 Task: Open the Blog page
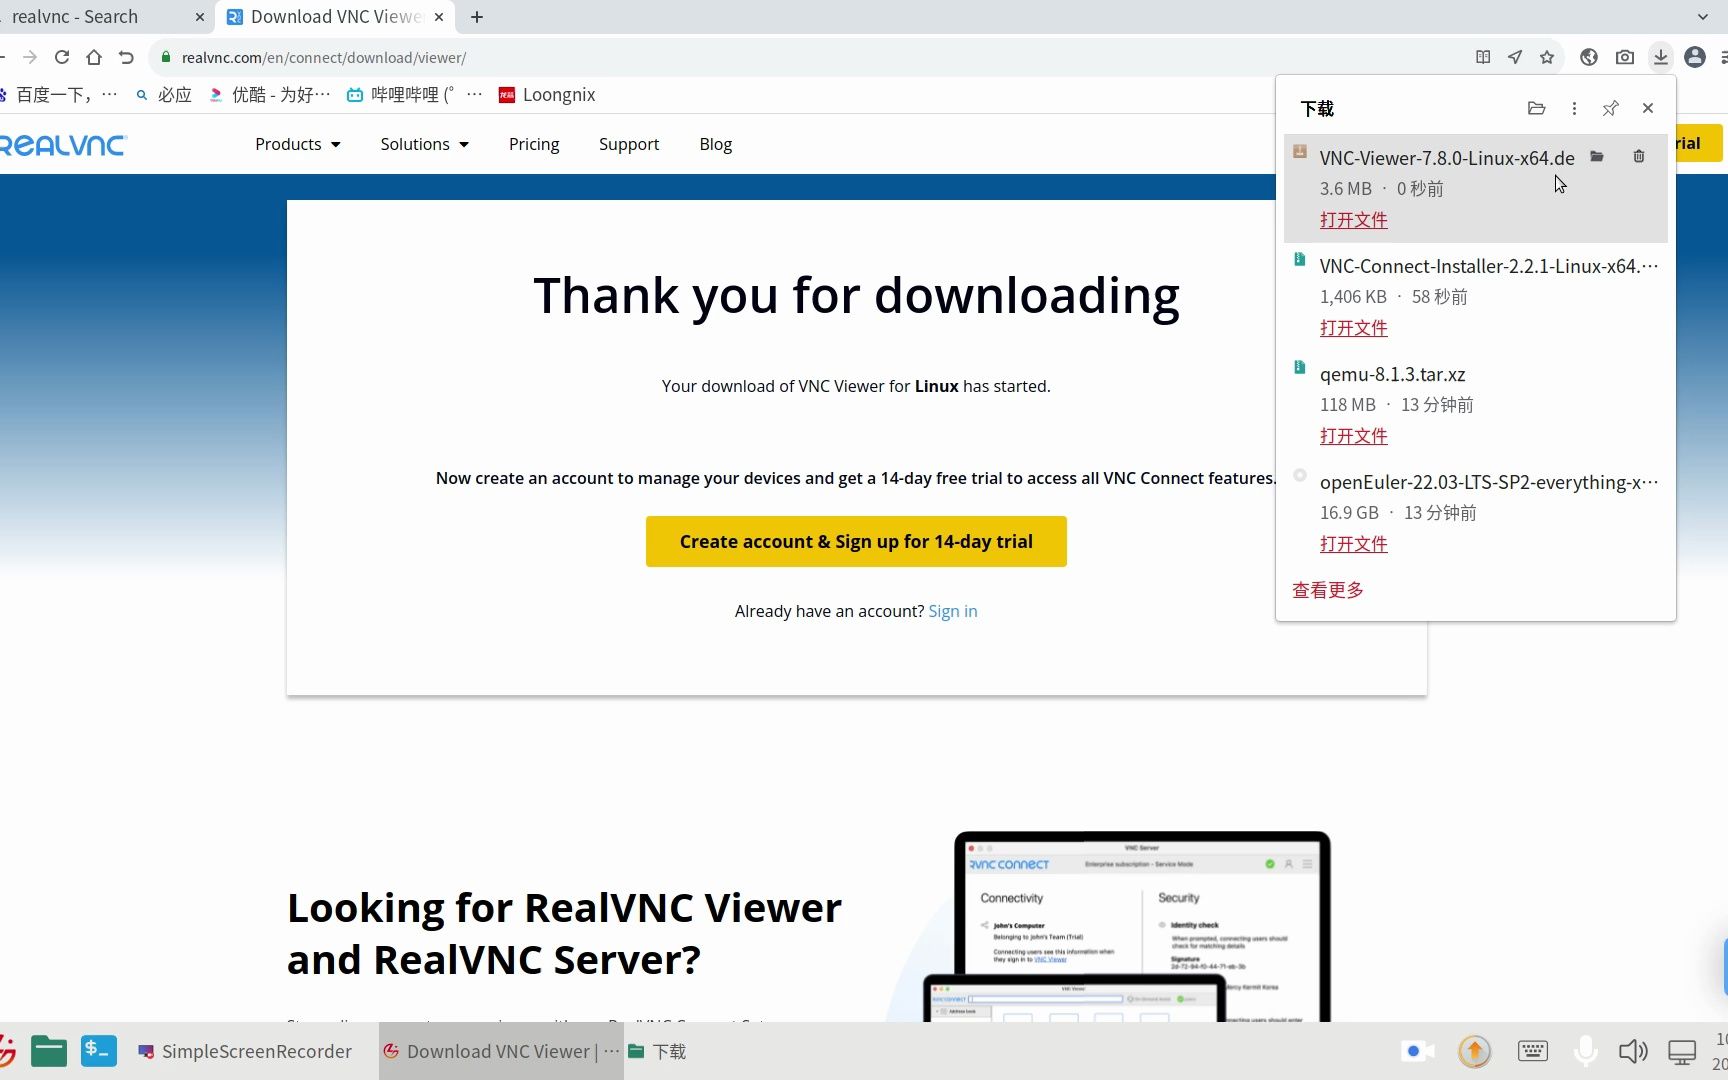pyautogui.click(x=716, y=144)
